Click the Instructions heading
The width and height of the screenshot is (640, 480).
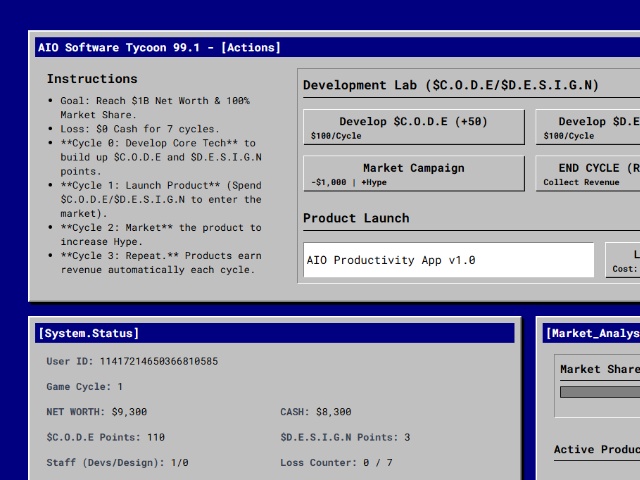point(92,79)
